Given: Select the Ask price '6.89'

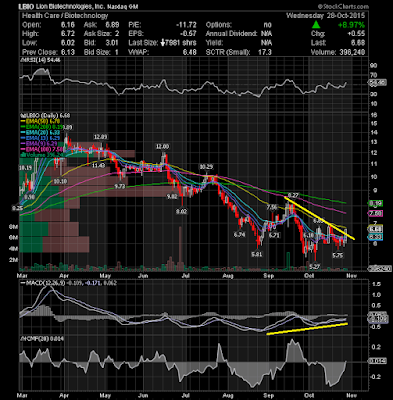Looking at the screenshot, I should pos(112,25).
